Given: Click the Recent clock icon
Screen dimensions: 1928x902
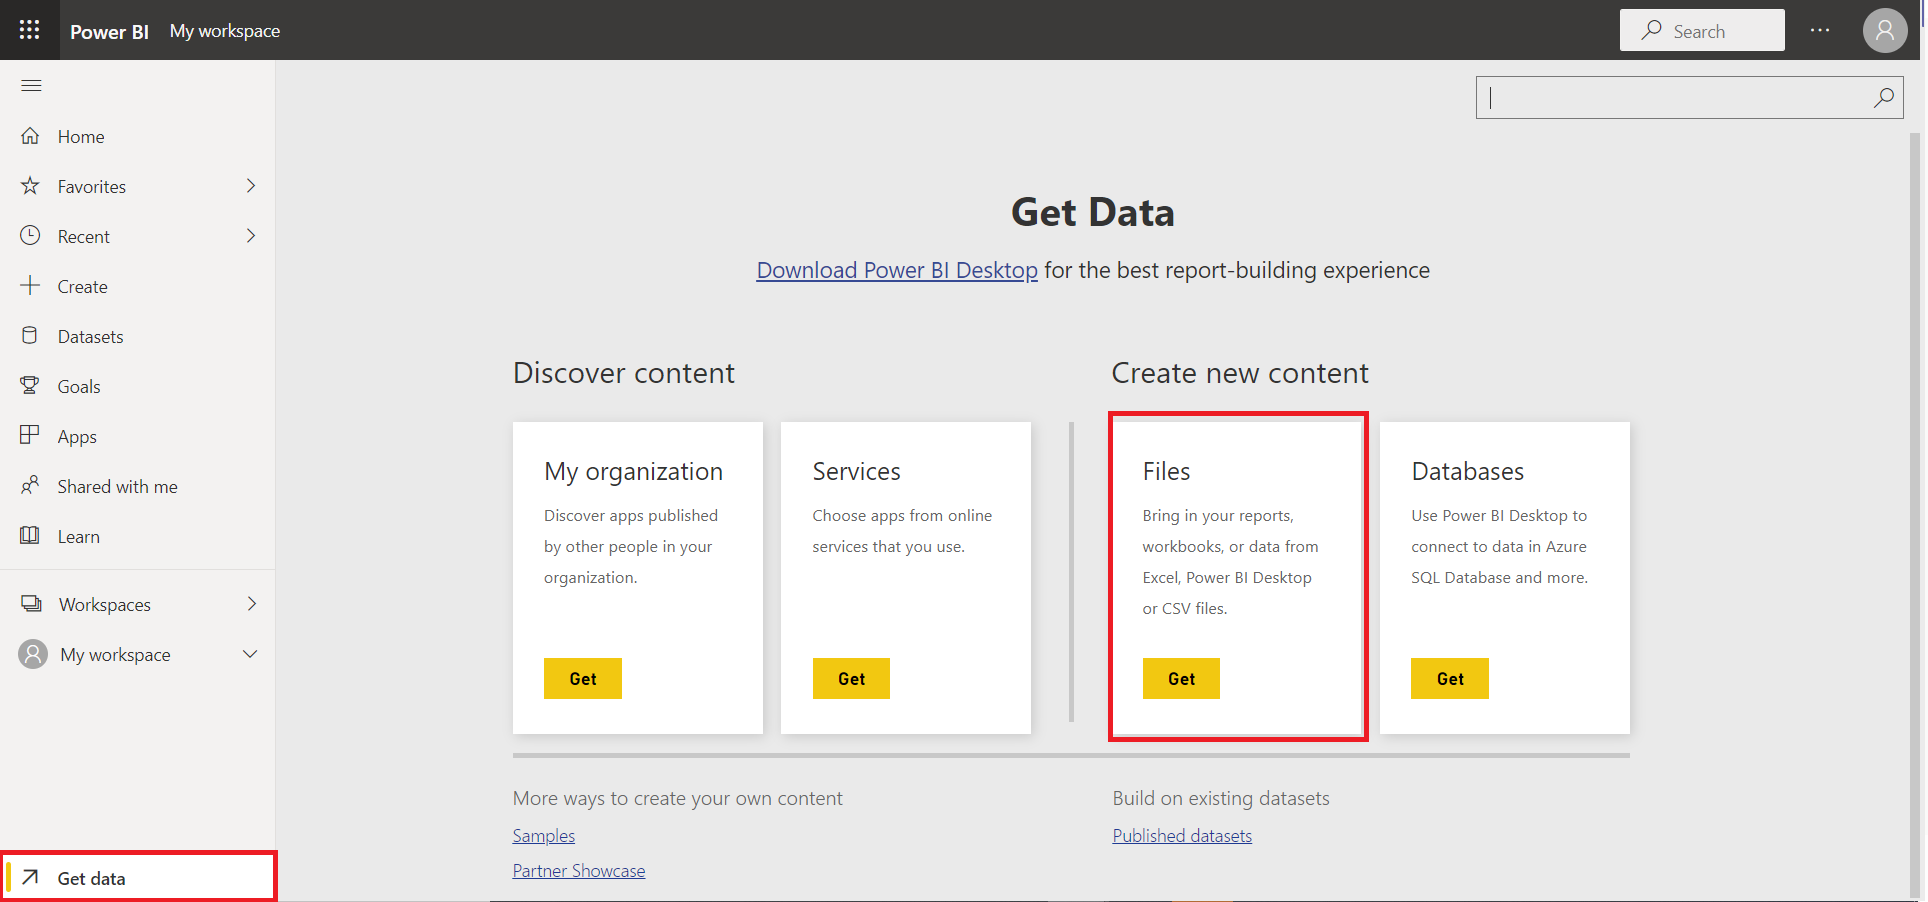Looking at the screenshot, I should pos(30,236).
